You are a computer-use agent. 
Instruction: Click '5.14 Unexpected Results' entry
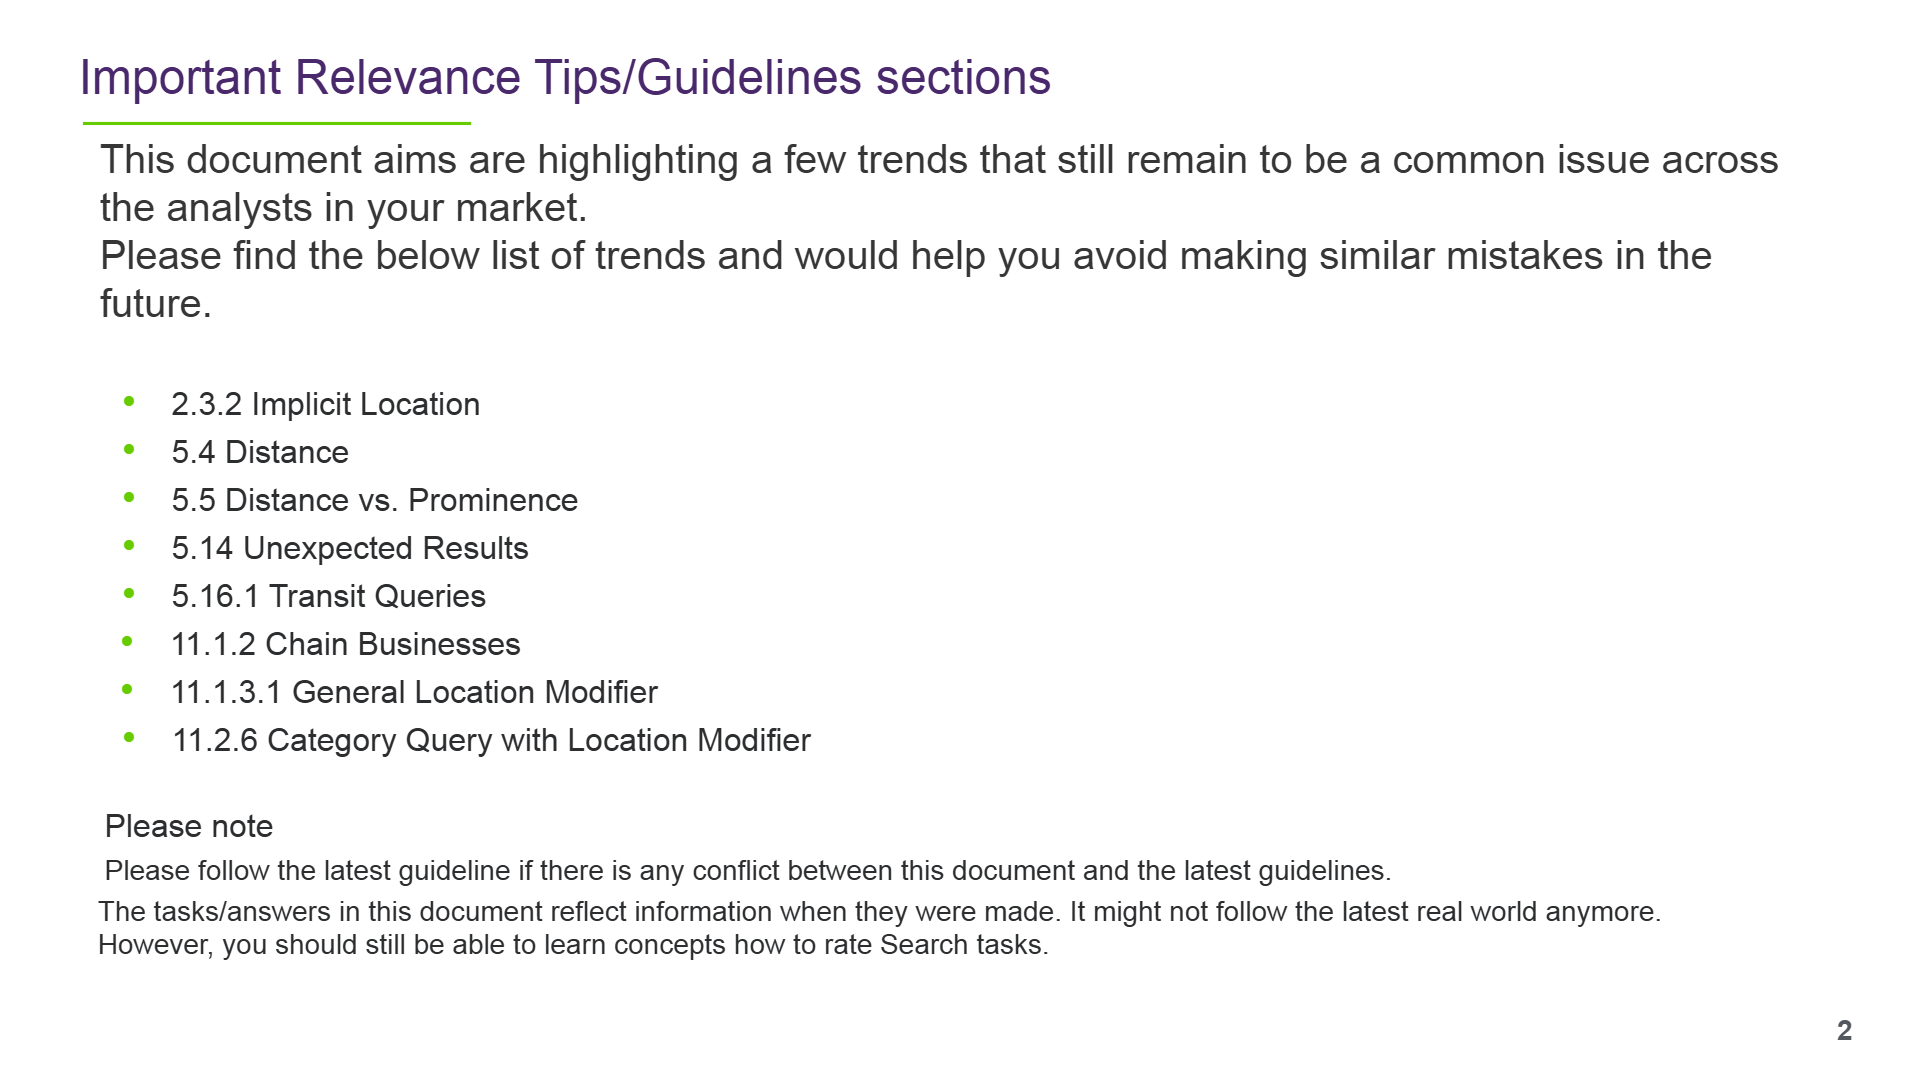[x=349, y=549]
